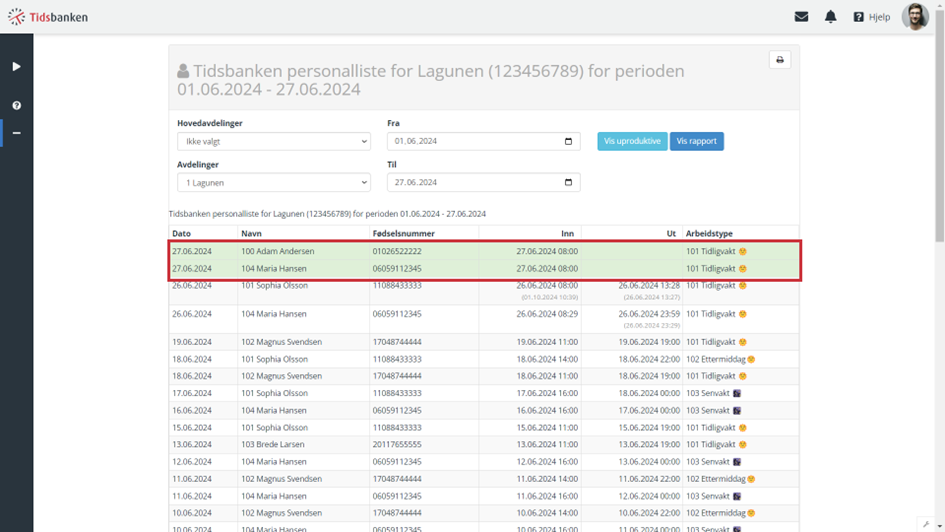The width and height of the screenshot is (945, 532).
Task: Click Ut column header
Action: pos(671,234)
